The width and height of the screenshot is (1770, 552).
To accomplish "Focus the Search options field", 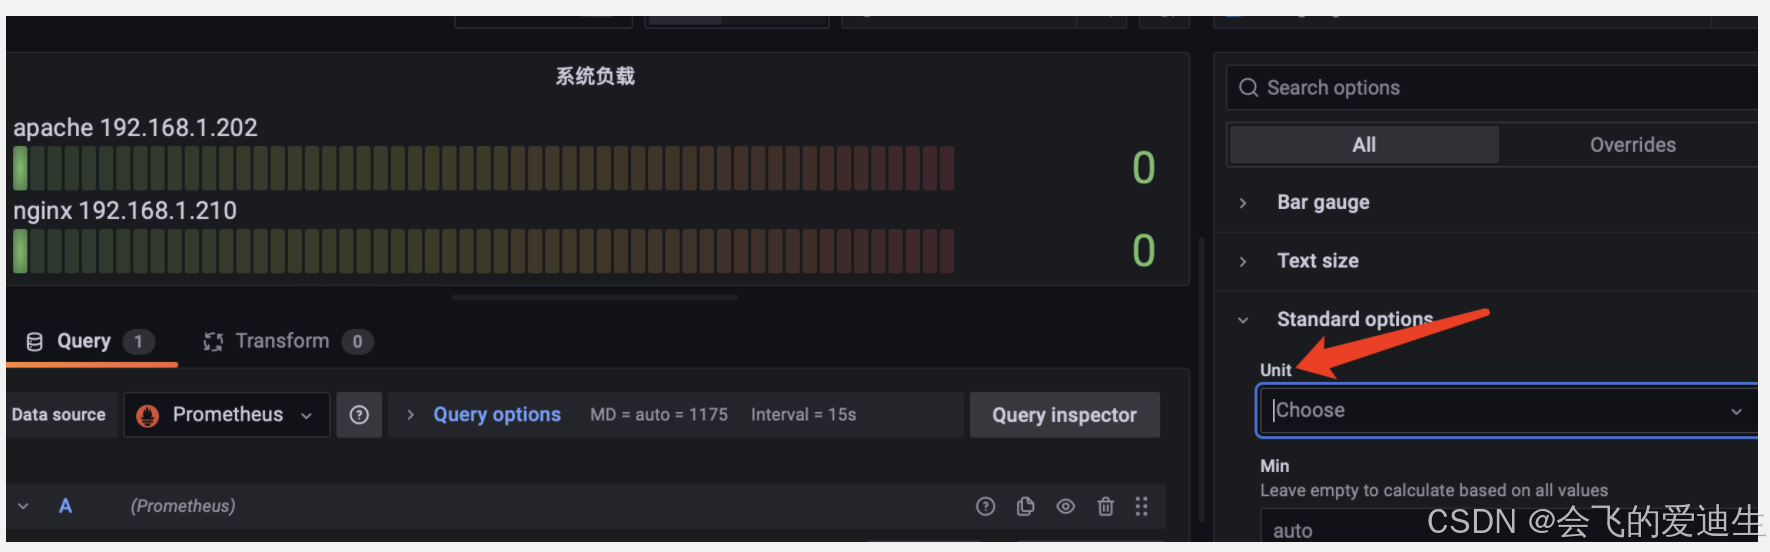I will [1491, 88].
